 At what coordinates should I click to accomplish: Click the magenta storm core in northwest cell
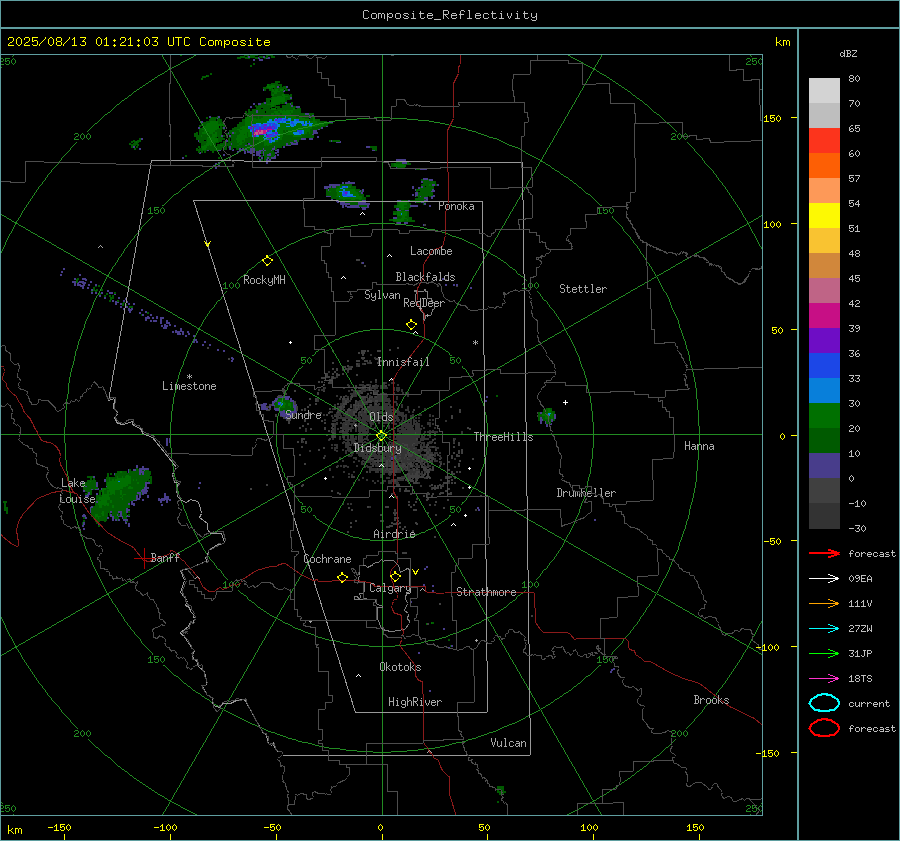(x=262, y=131)
